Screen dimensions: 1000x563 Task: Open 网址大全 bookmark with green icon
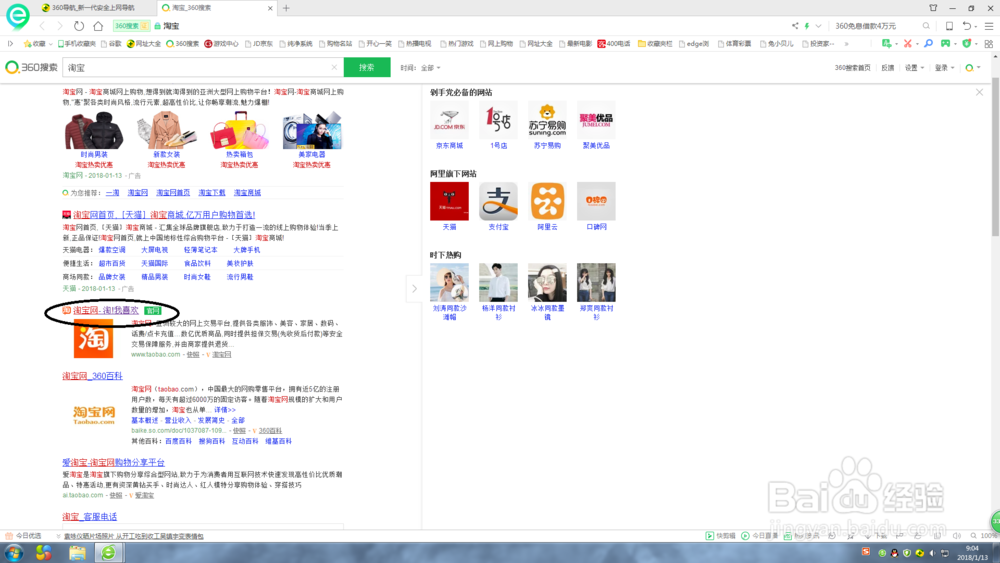[x=143, y=43]
